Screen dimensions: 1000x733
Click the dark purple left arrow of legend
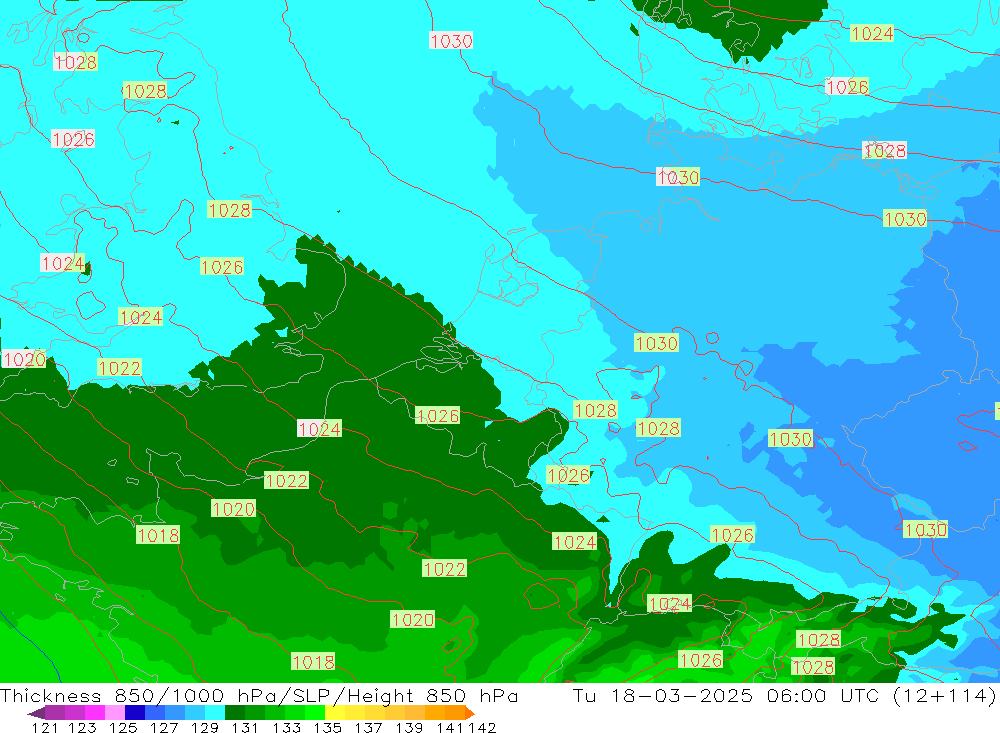[x=36, y=713]
